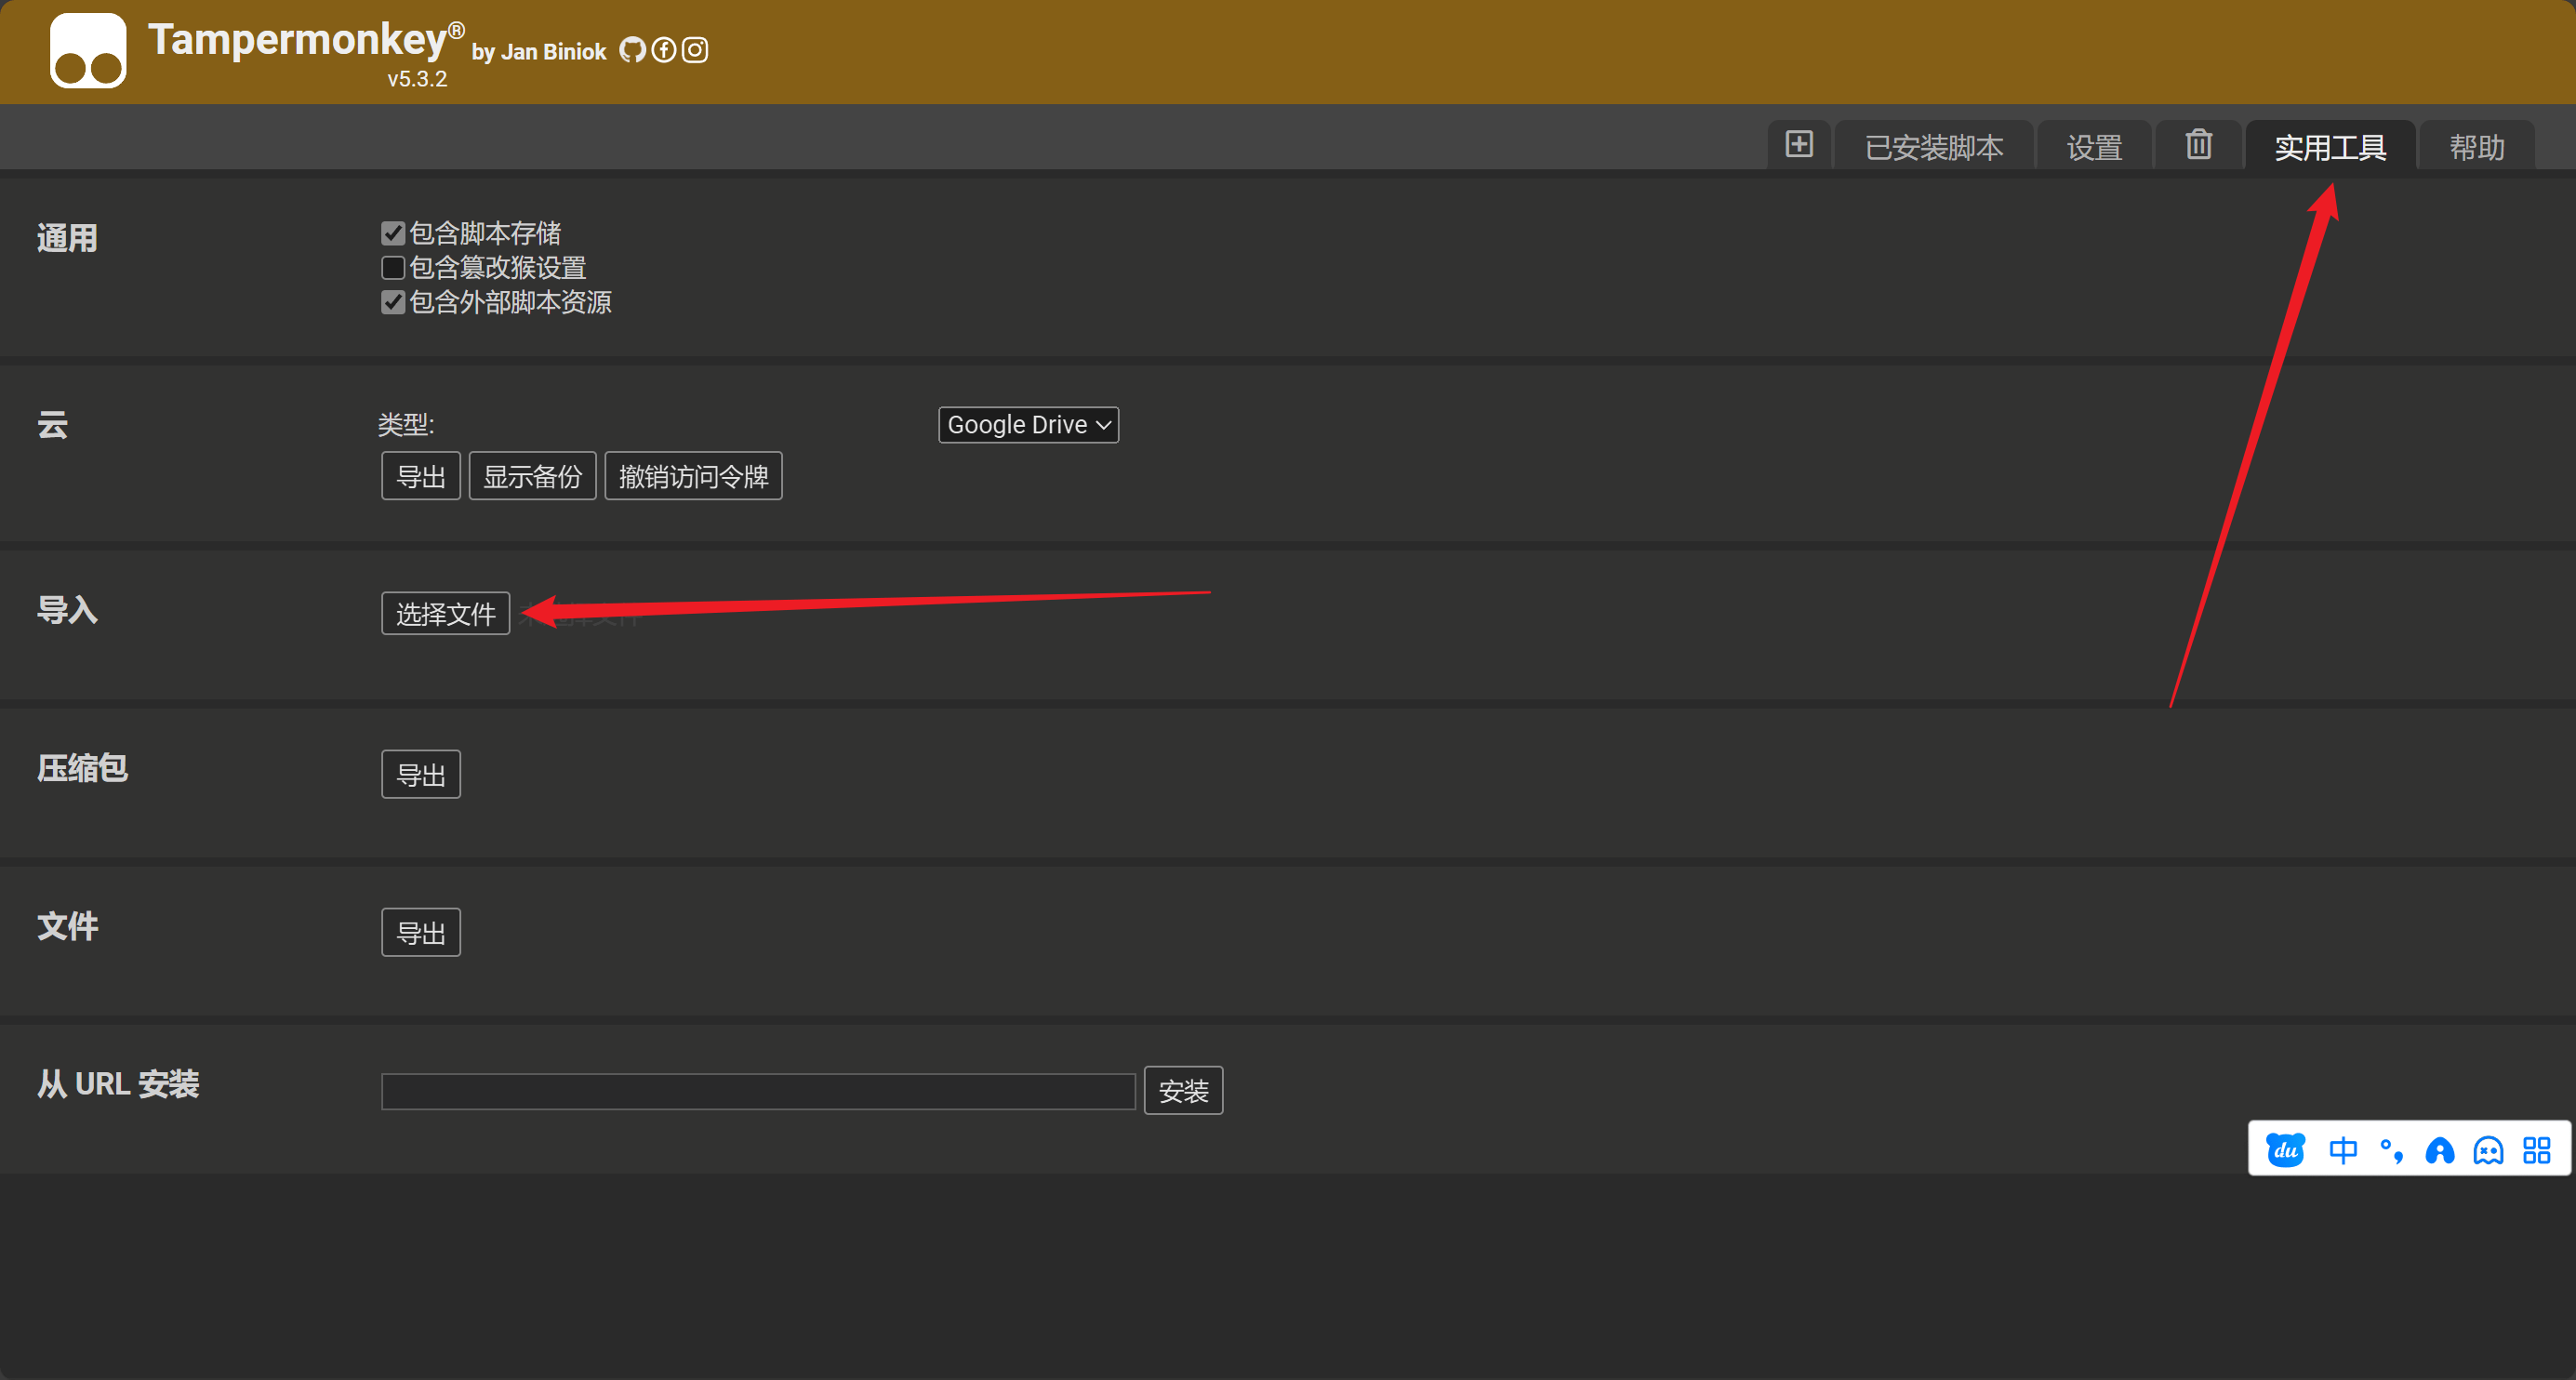Screen dimensions: 2576x1380
Task: Click 选择文件 import button
Action: (445, 613)
